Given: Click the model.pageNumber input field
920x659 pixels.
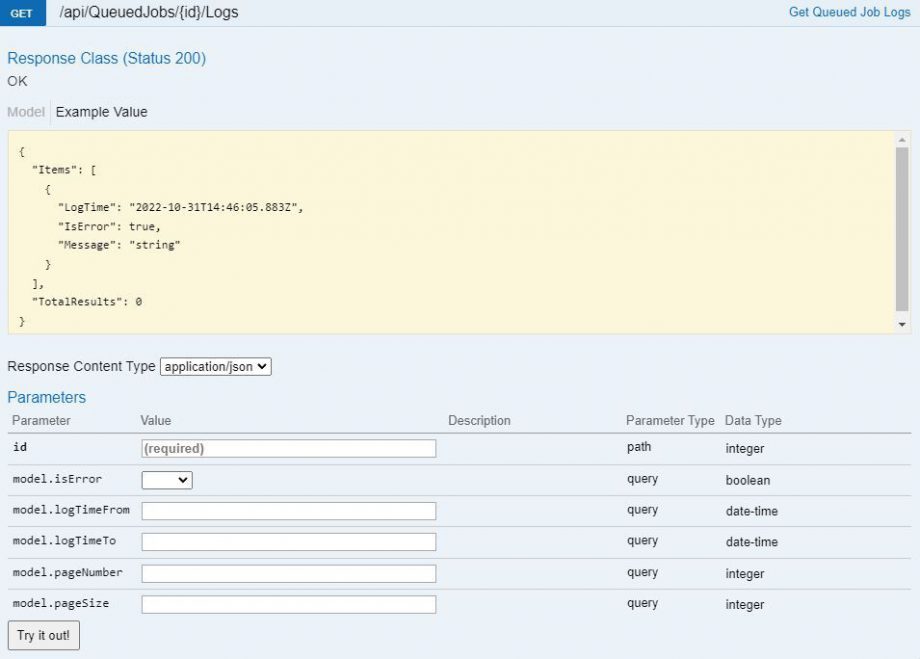Looking at the screenshot, I should (x=290, y=572).
